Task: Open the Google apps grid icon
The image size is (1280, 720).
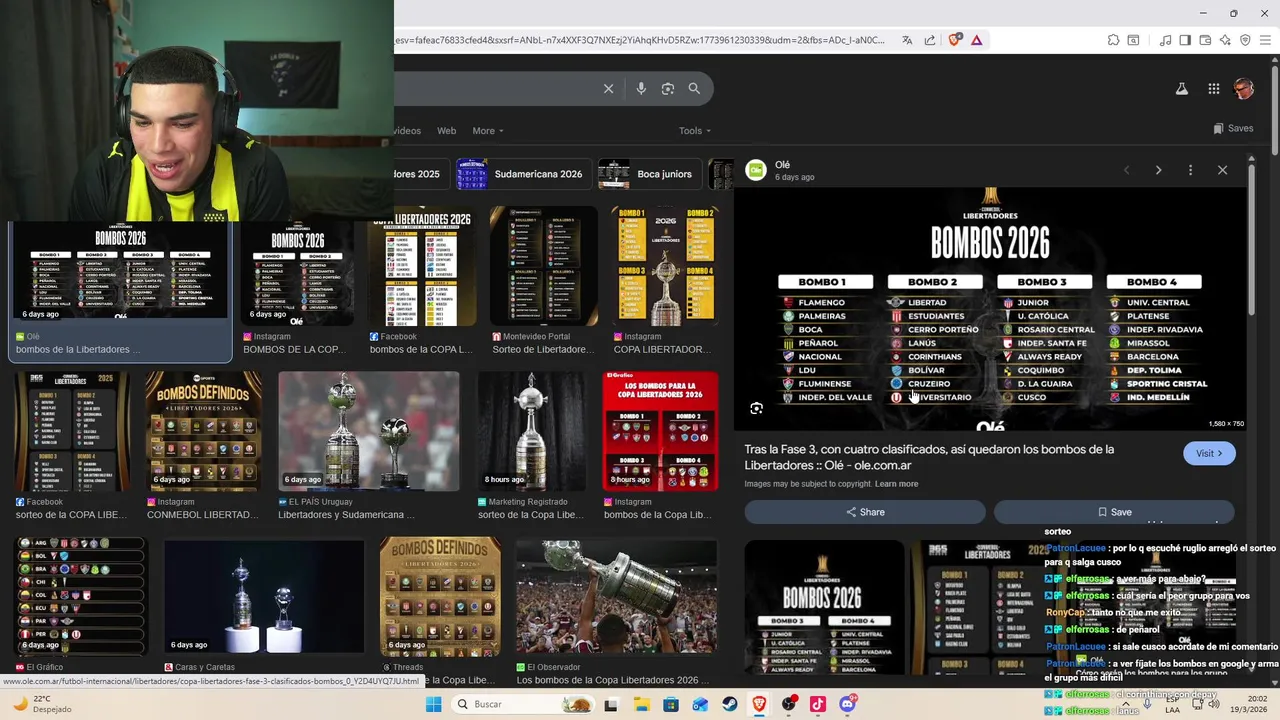Action: 1213,89
